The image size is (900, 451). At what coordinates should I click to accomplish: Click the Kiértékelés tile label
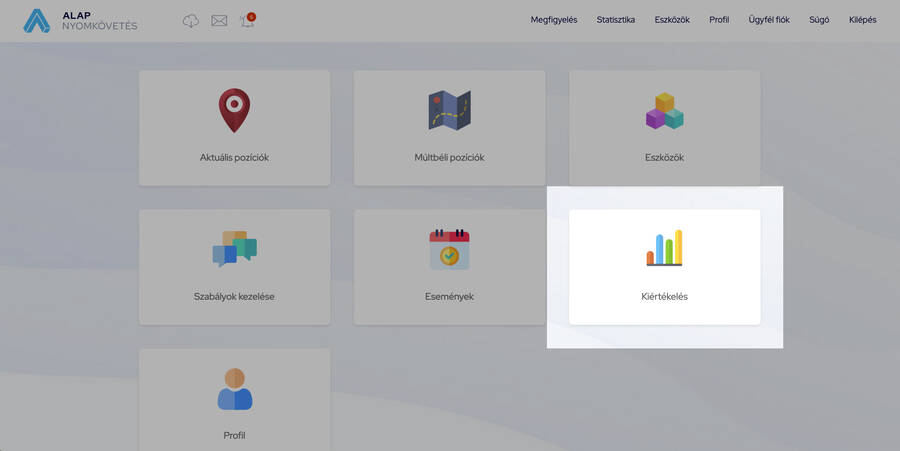(x=664, y=296)
